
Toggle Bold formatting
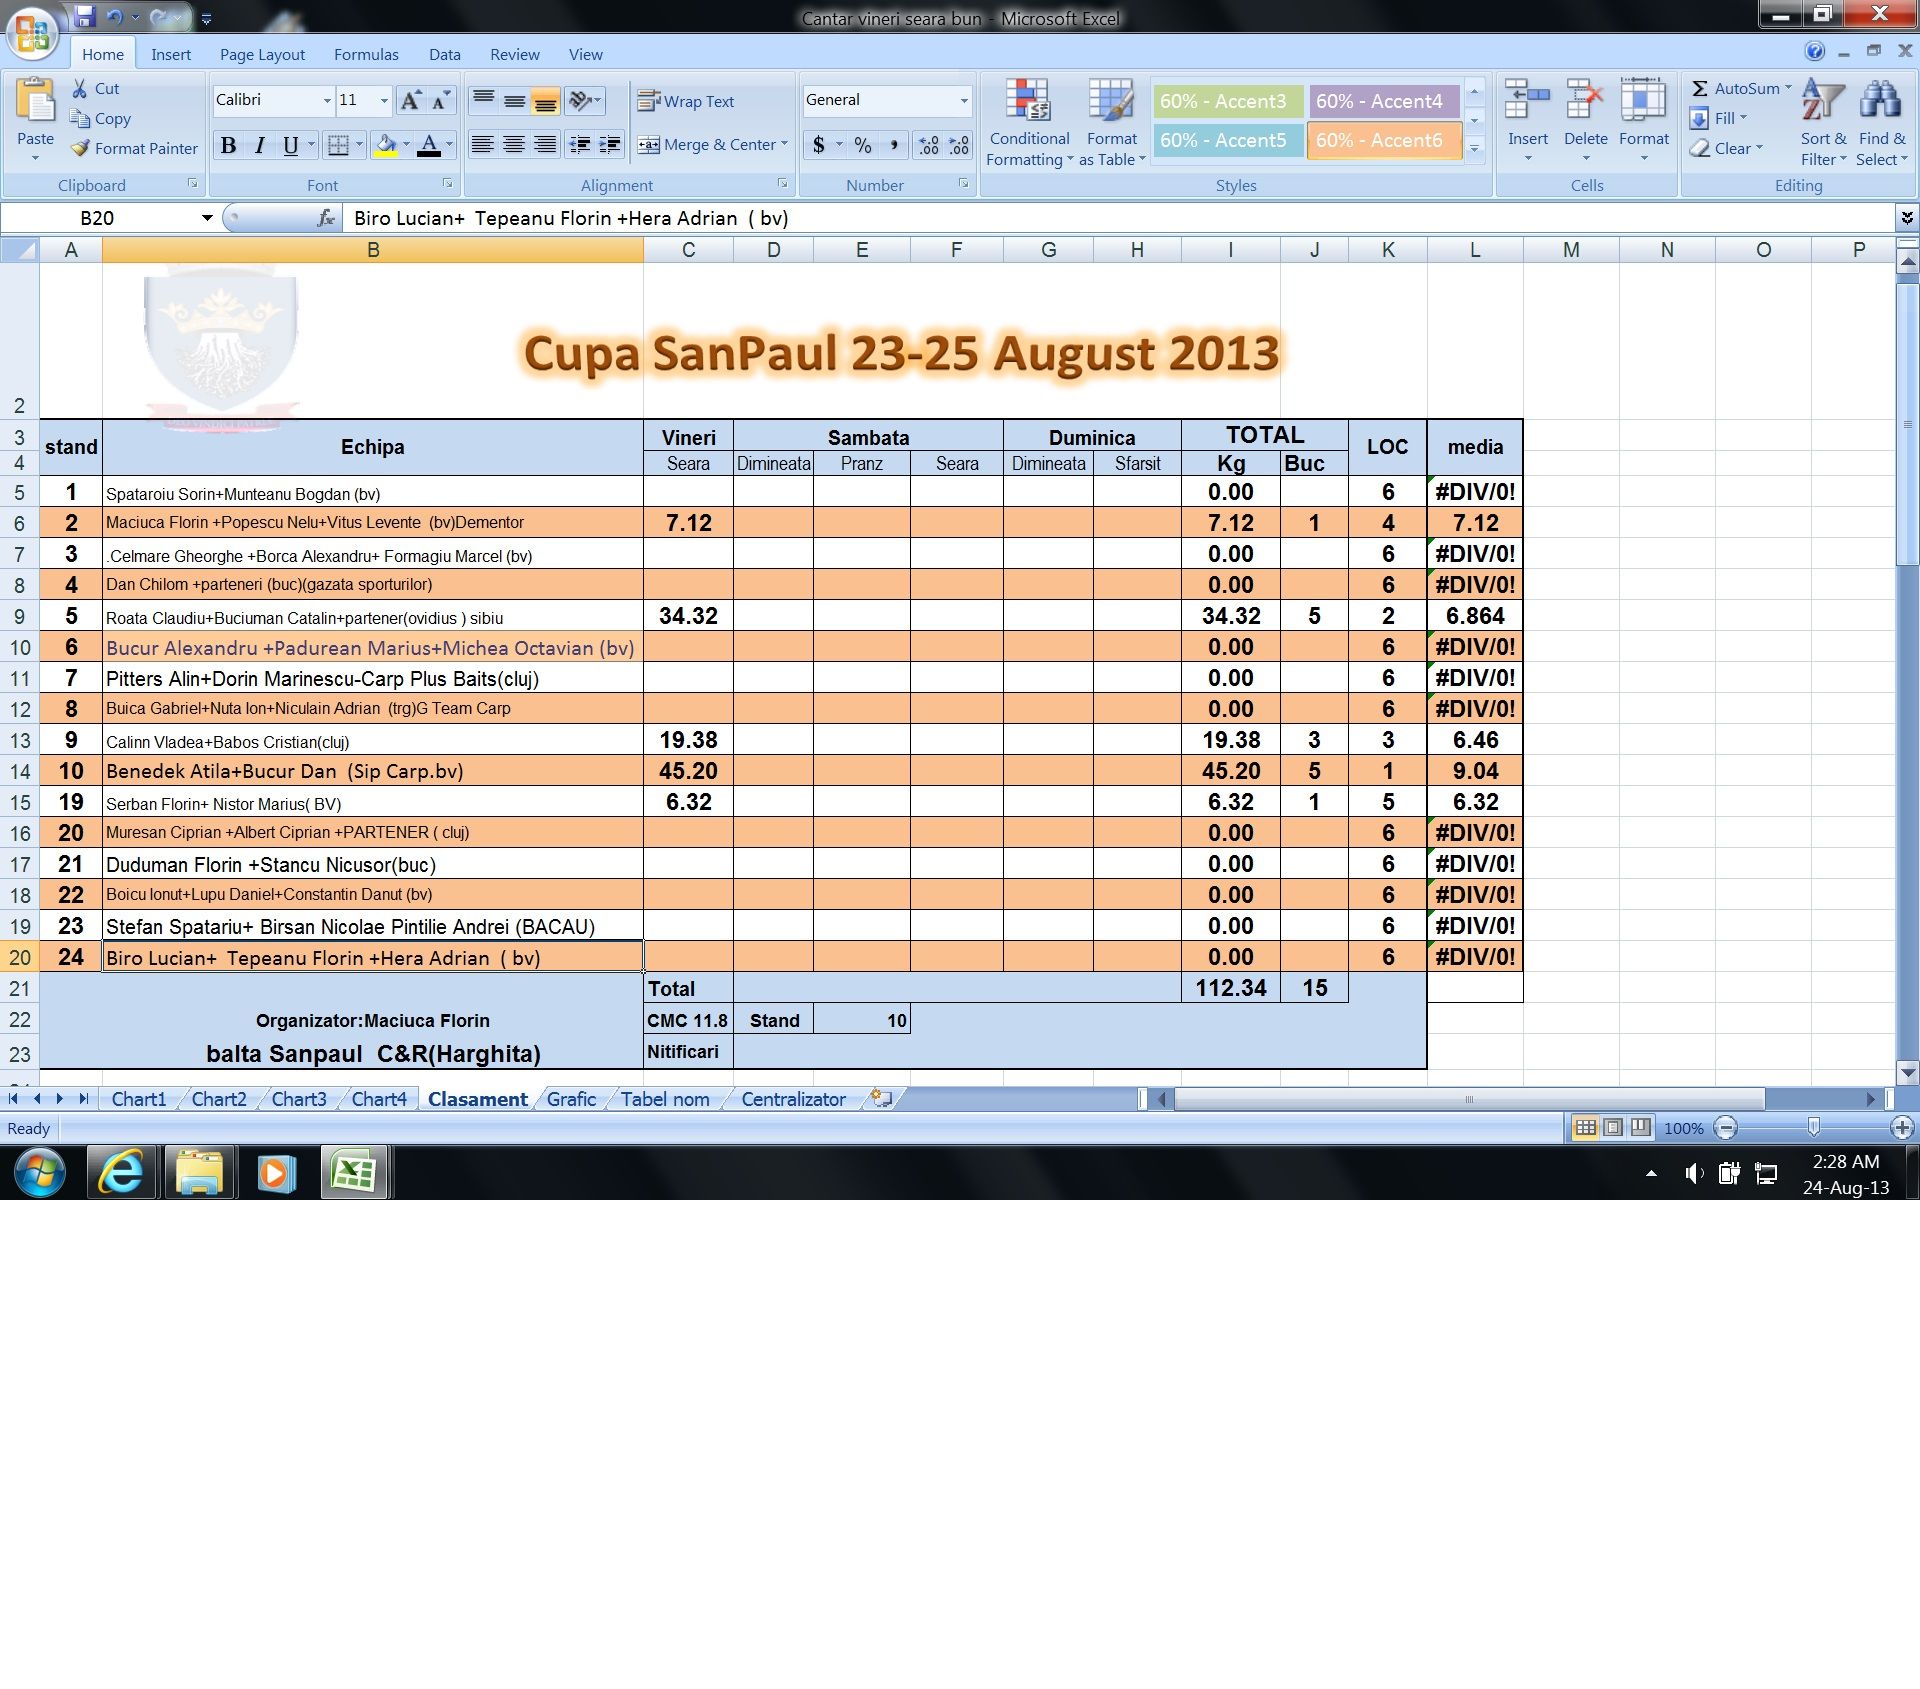click(x=228, y=145)
